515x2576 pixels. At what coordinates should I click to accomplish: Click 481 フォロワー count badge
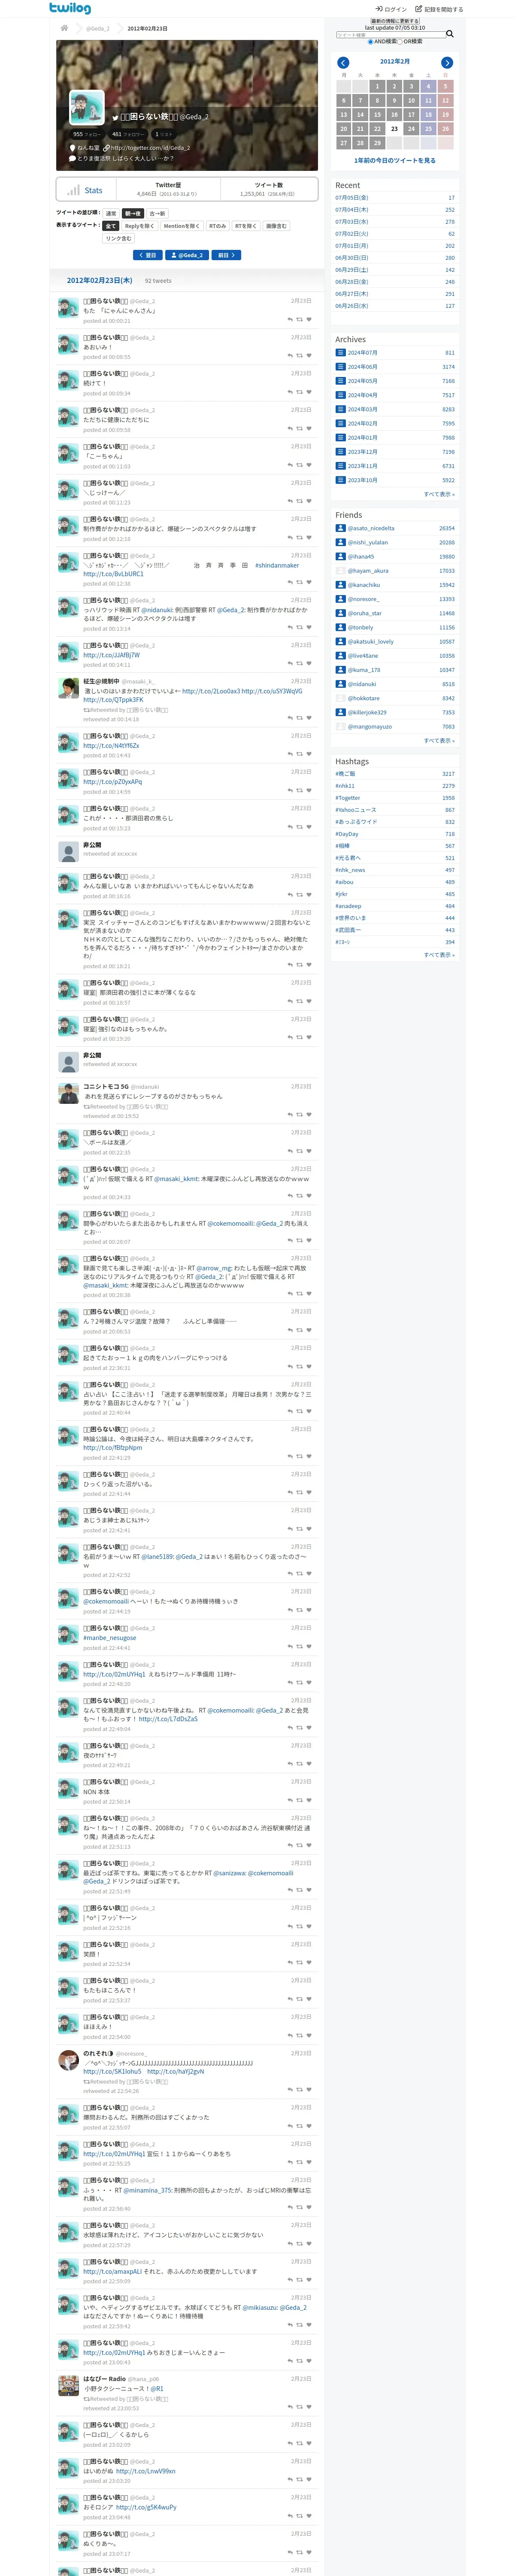pos(128,134)
